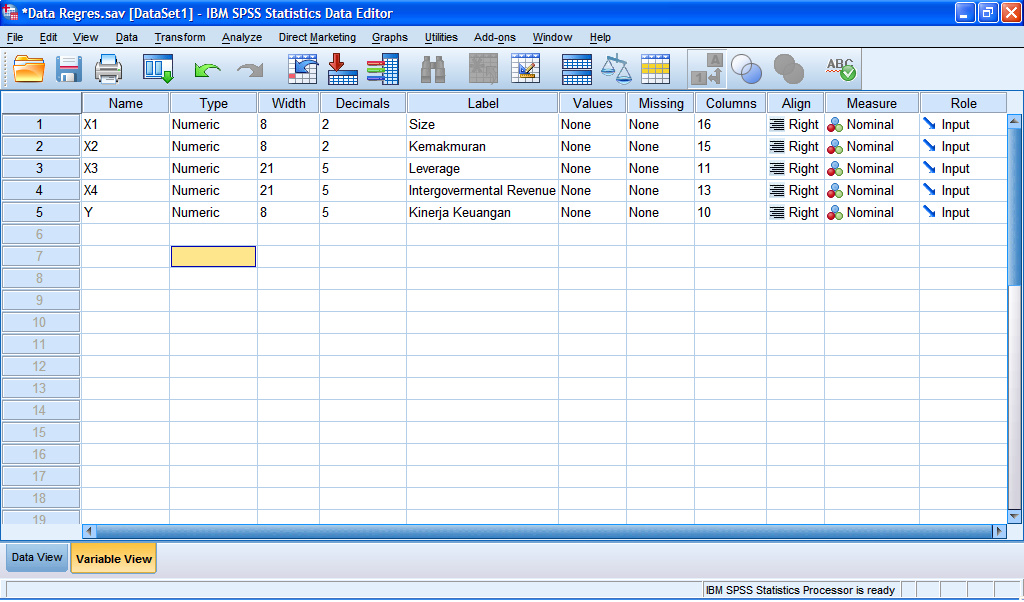Toggle the Value labels icon
The height and width of the screenshot is (602, 1024).
(x=707, y=69)
